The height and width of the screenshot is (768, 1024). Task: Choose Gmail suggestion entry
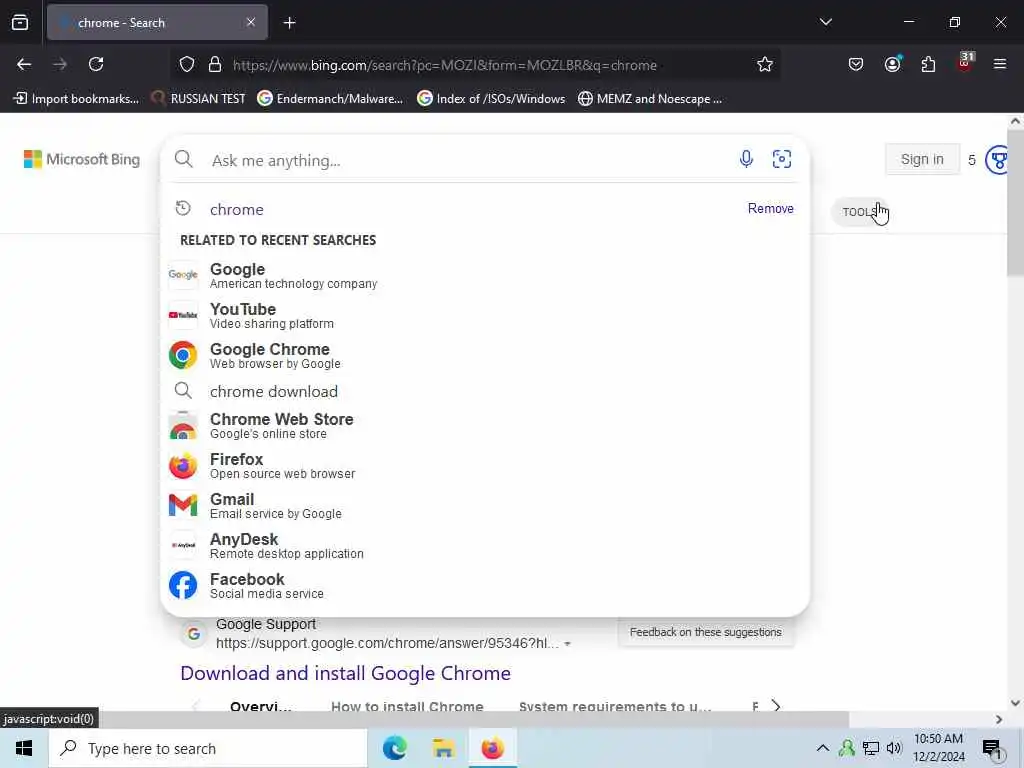coord(485,505)
